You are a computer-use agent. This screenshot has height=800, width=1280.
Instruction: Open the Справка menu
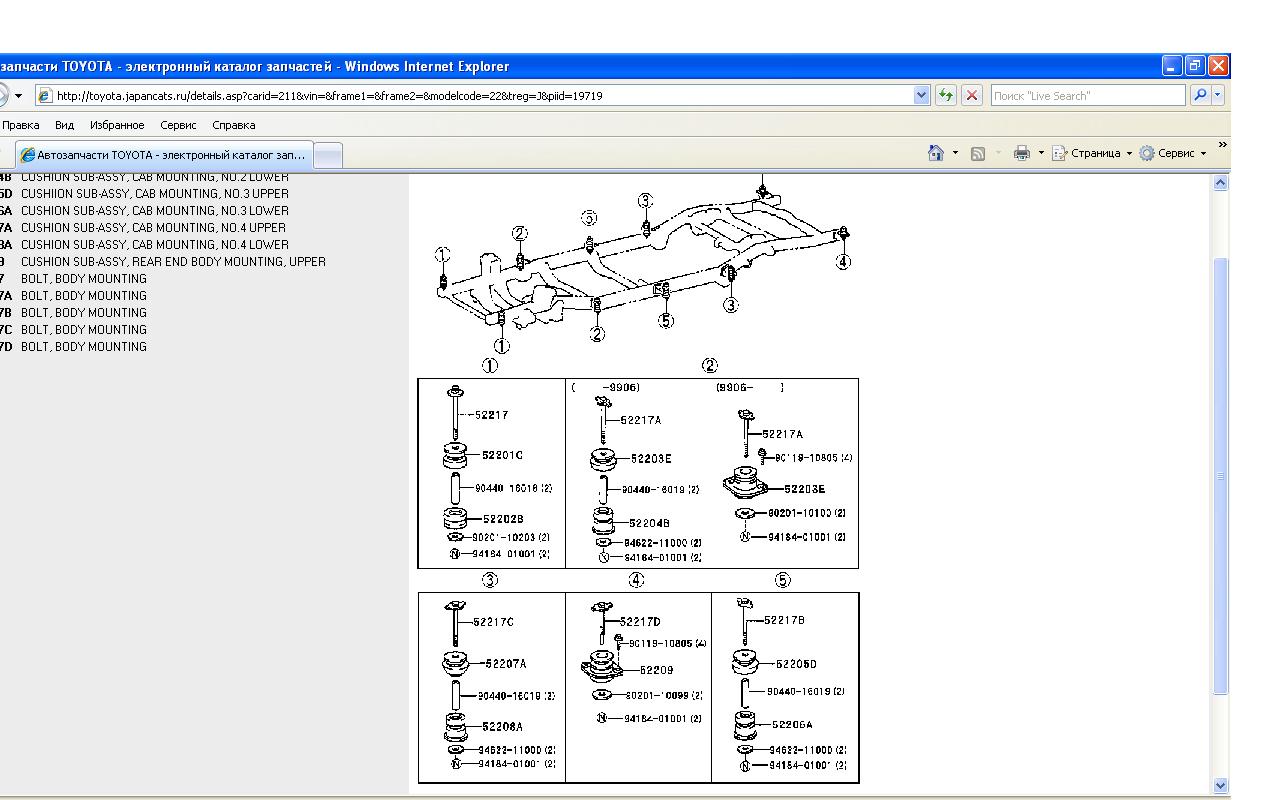coord(233,125)
